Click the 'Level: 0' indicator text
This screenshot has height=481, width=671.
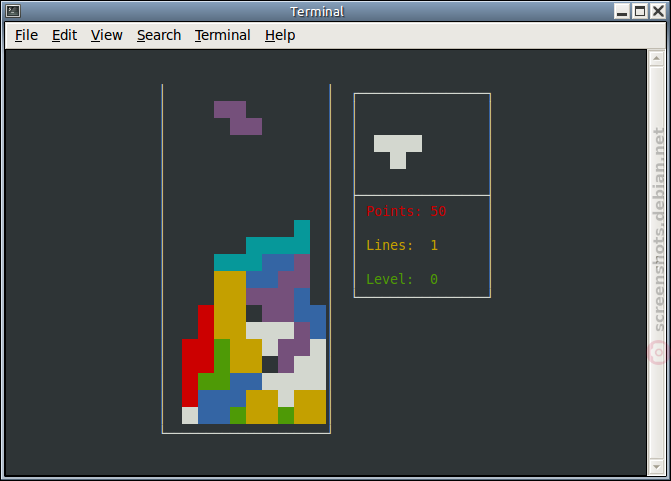point(402,279)
